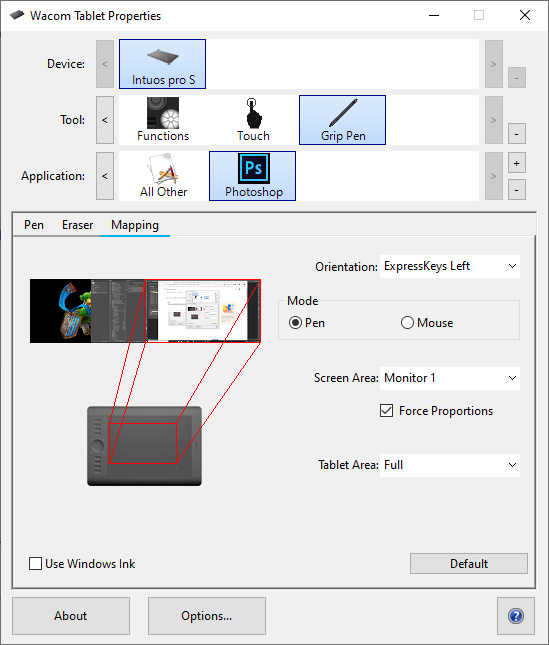Open the Options... dialog

pyautogui.click(x=207, y=616)
